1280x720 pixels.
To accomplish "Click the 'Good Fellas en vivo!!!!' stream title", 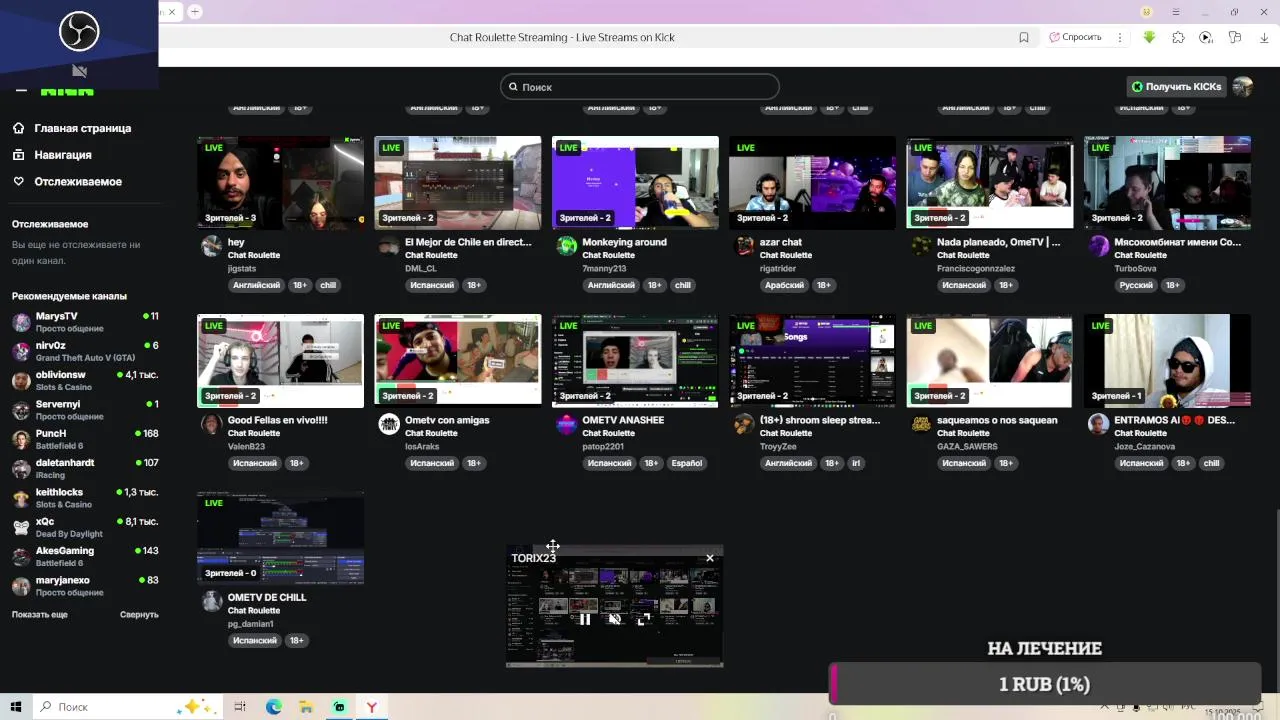I will (277, 420).
